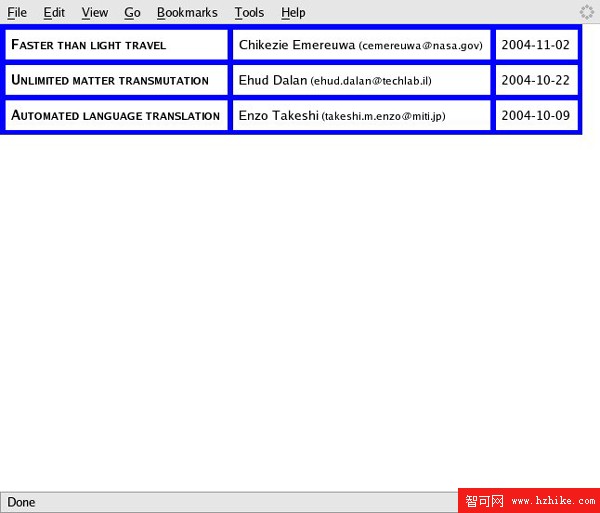Open the Edit menu
Viewport: 600px width, 513px height.
54,13
